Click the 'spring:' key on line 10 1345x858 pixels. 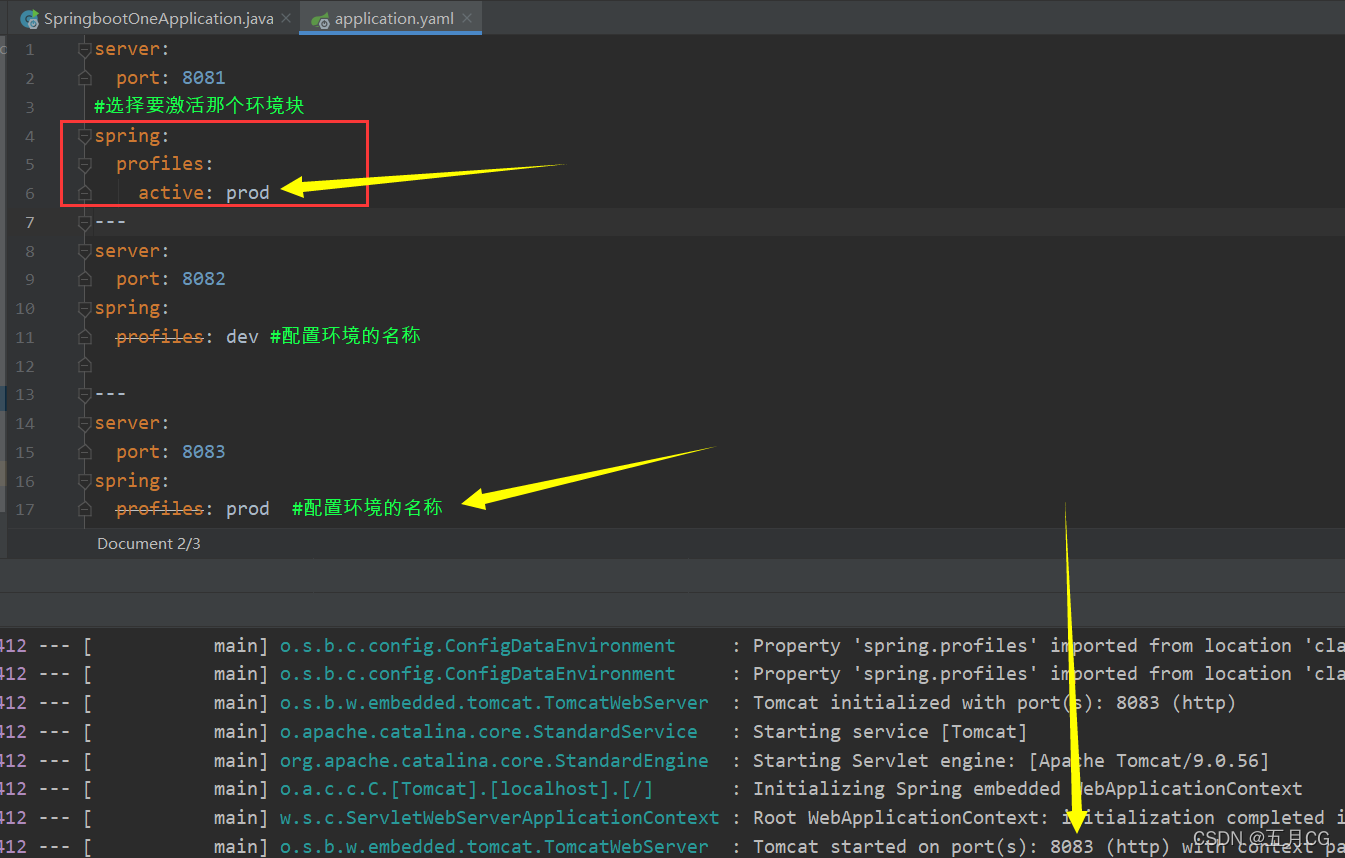132,308
